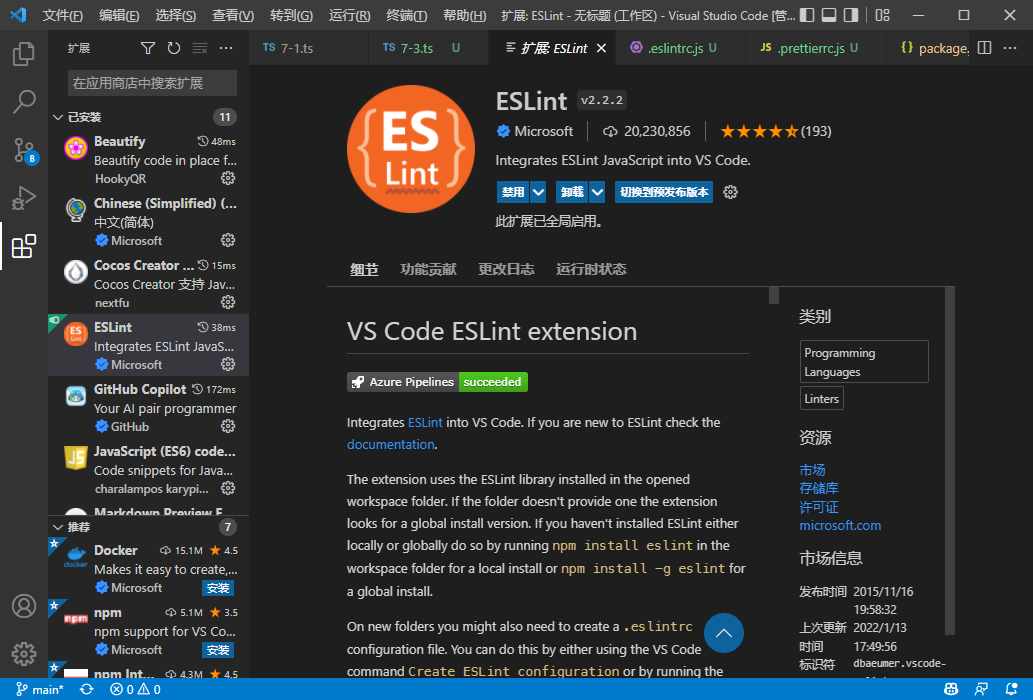
Task: Open the Manage gear in activity bar
Action: (x=24, y=654)
